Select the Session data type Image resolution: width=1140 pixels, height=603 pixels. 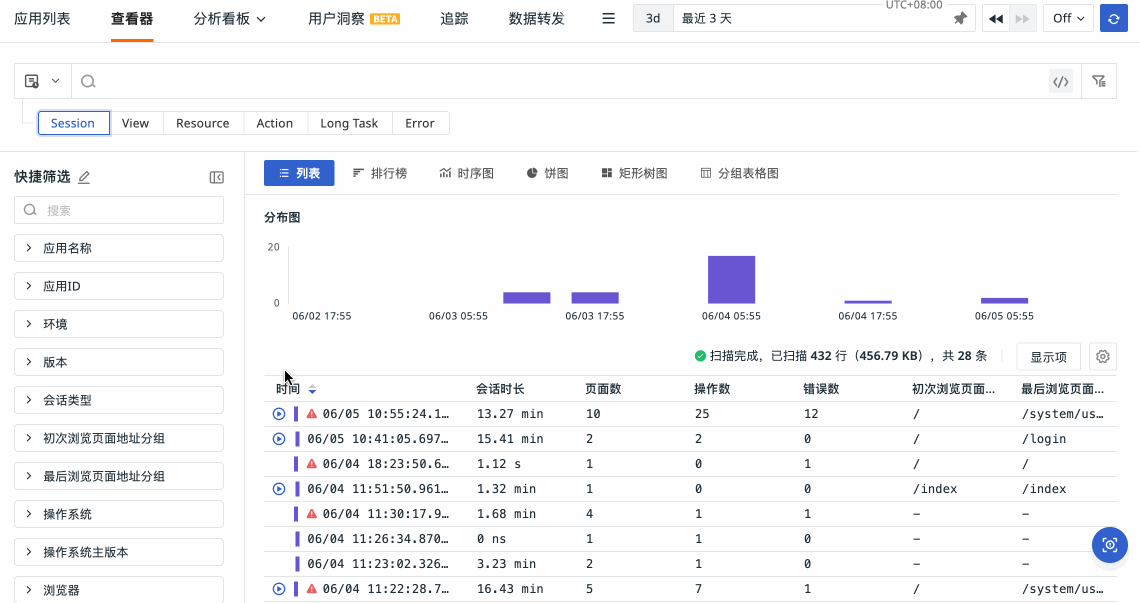73,123
